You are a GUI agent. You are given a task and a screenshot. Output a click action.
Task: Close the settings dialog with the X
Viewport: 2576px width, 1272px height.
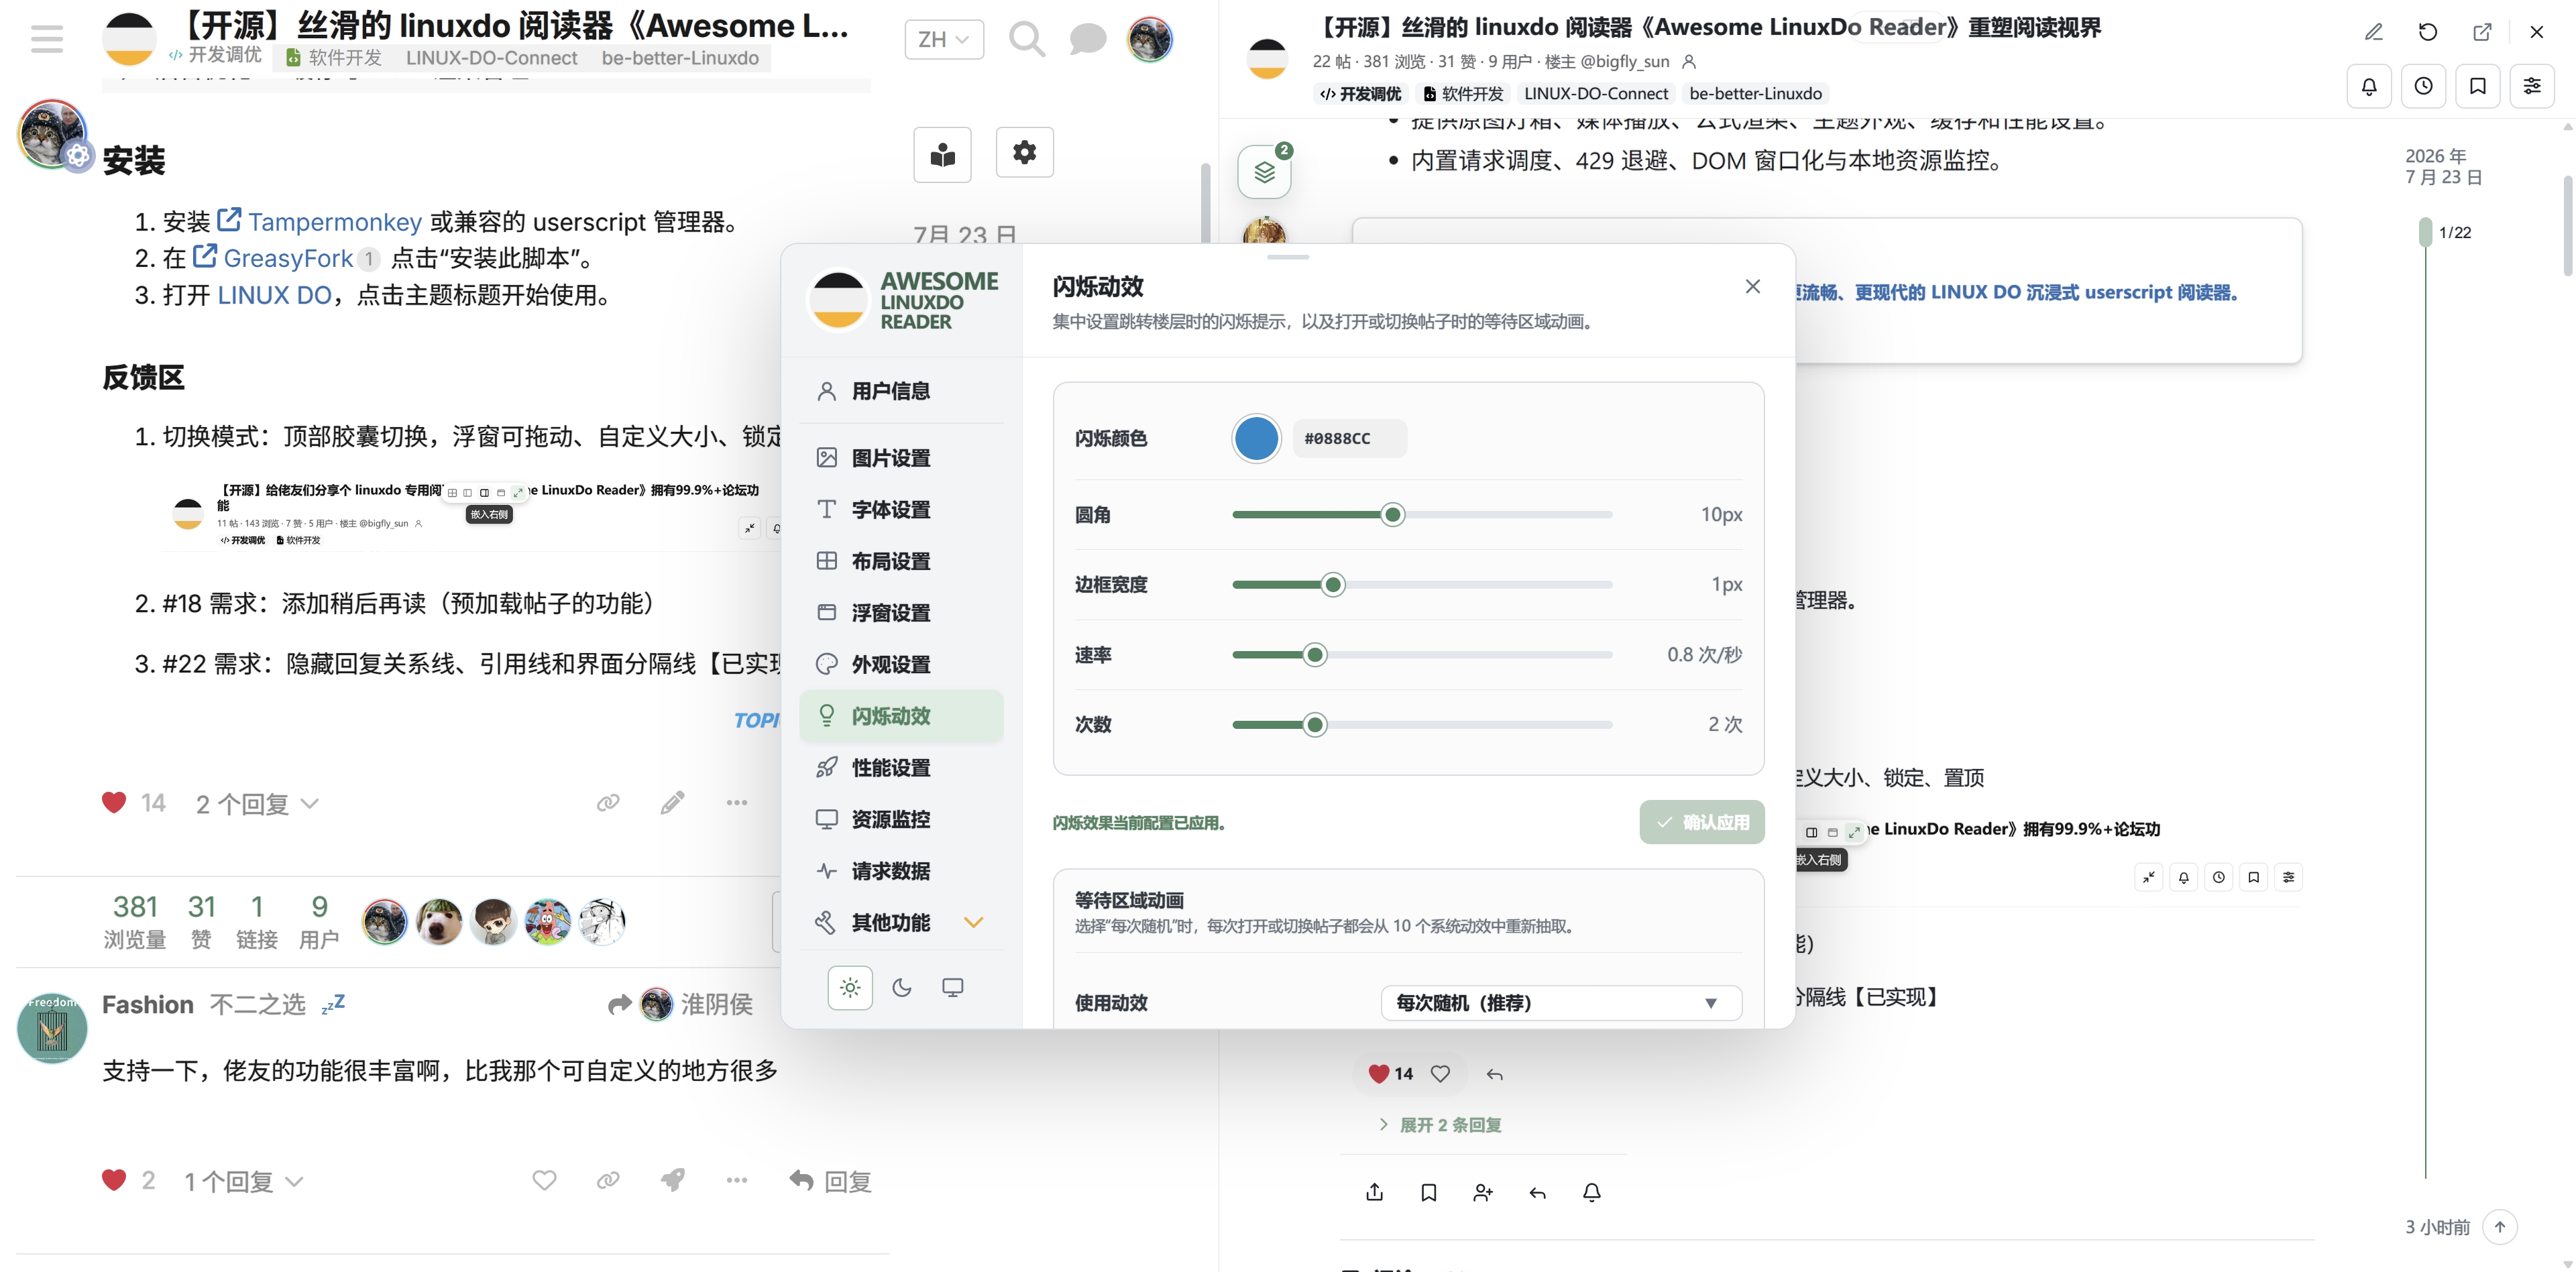coord(1752,286)
